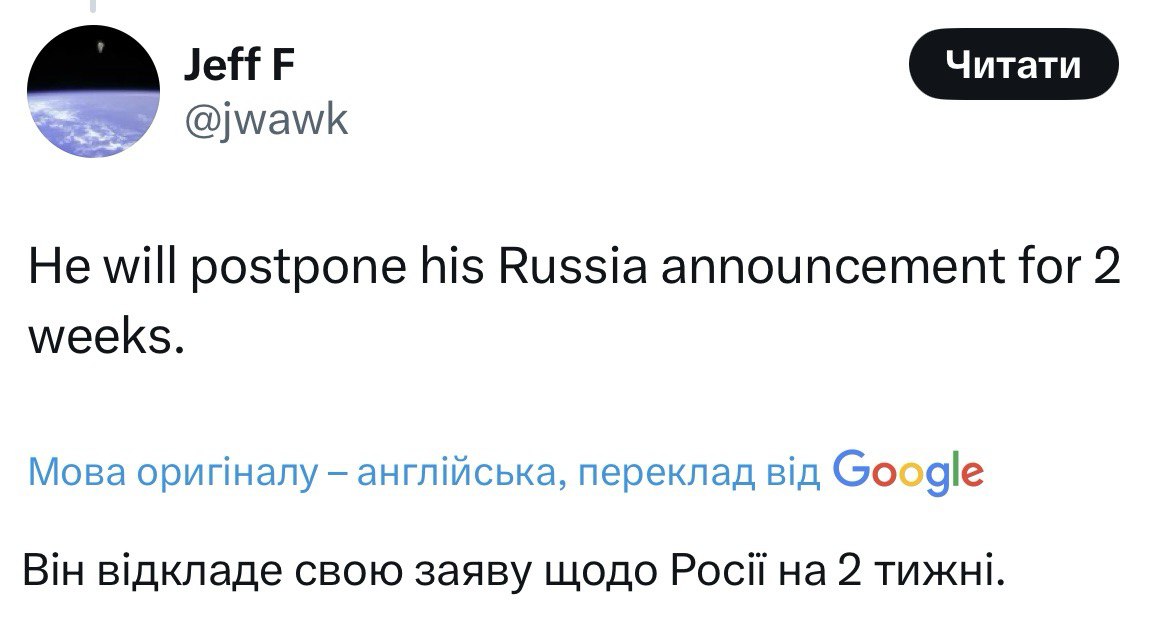Screen dimensions: 1170x624
Task: Click the Jeff F display name
Action: (x=240, y=67)
